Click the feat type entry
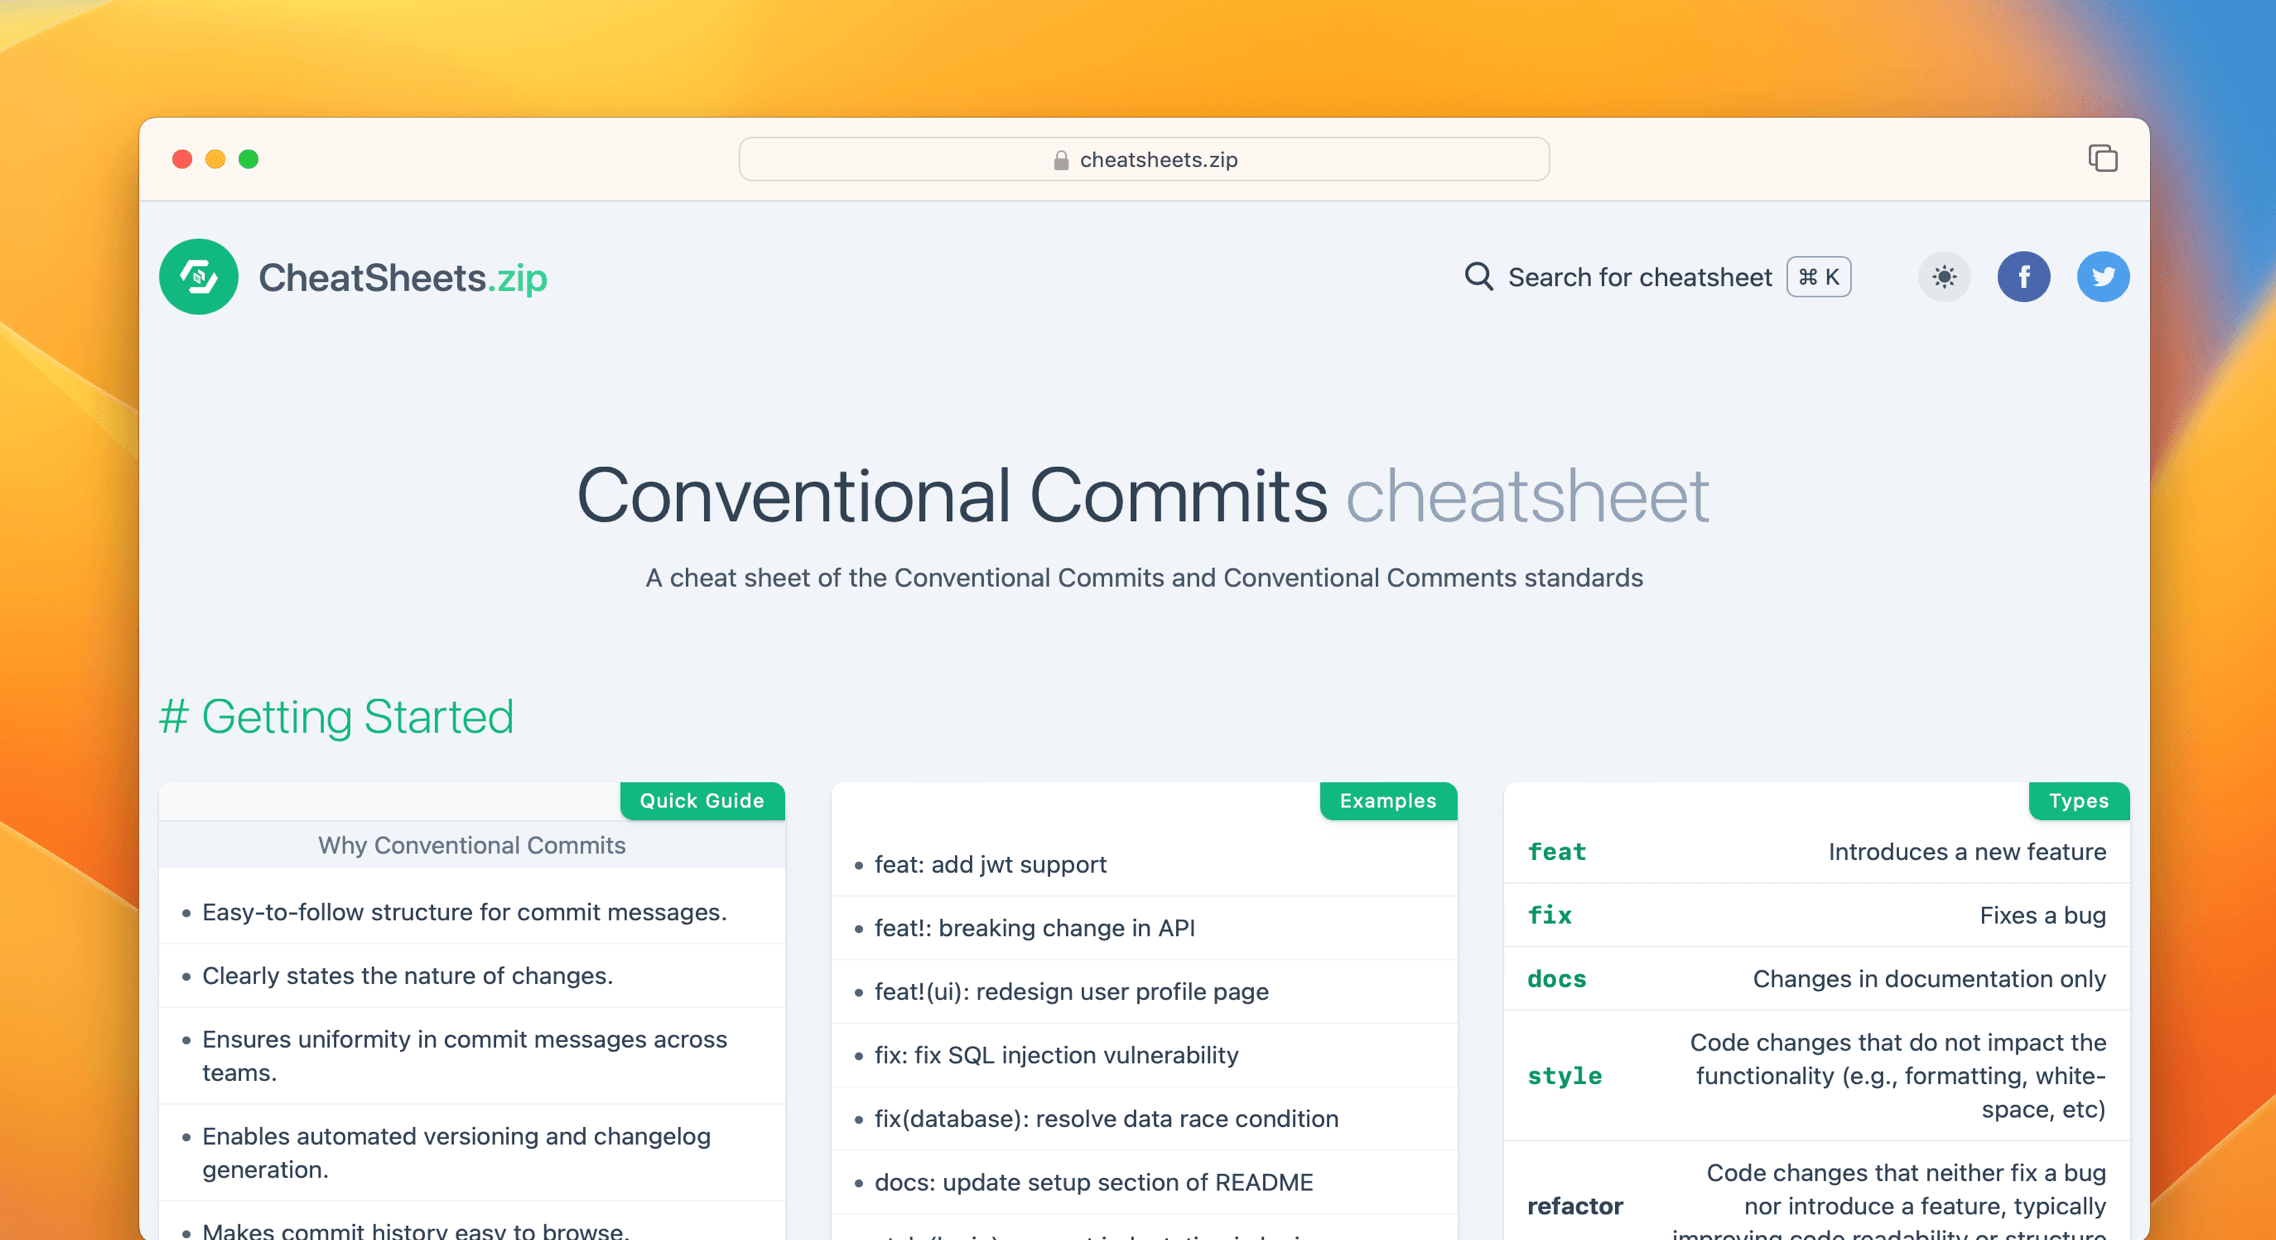 (1556, 851)
